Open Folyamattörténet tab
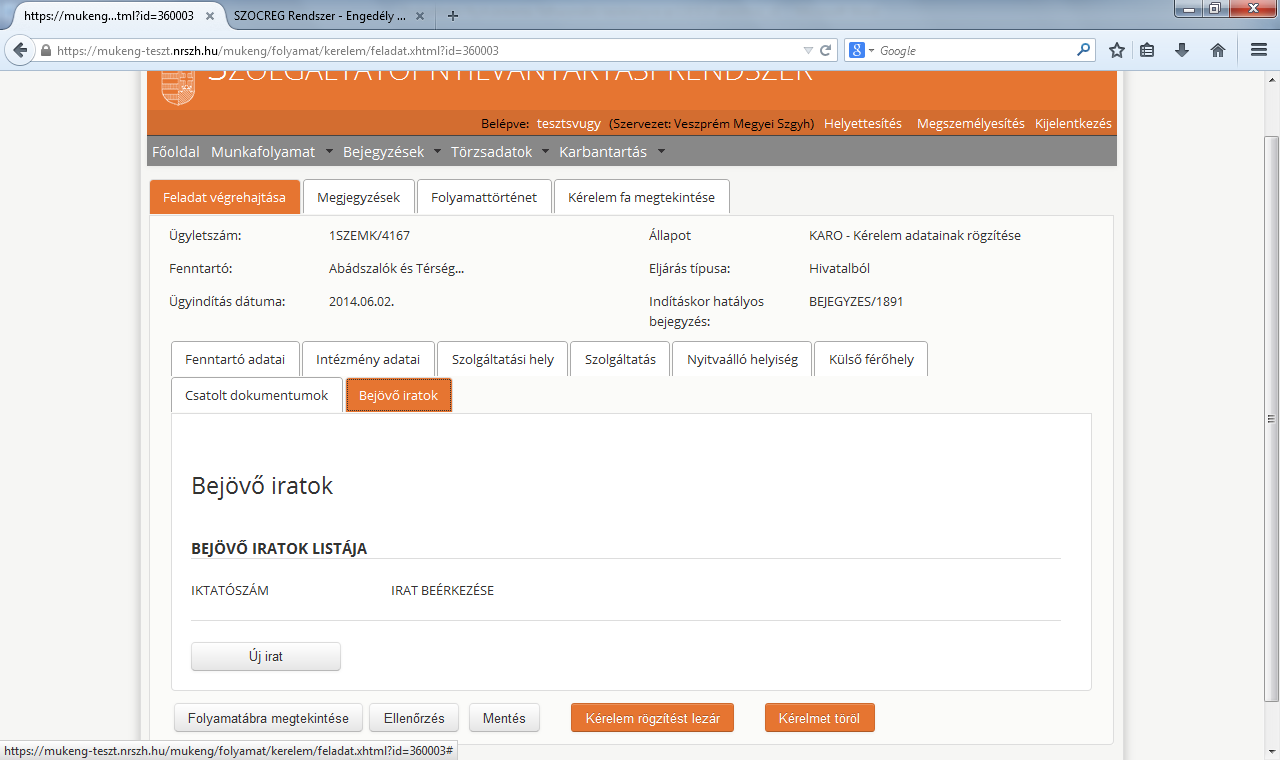 coord(484,197)
